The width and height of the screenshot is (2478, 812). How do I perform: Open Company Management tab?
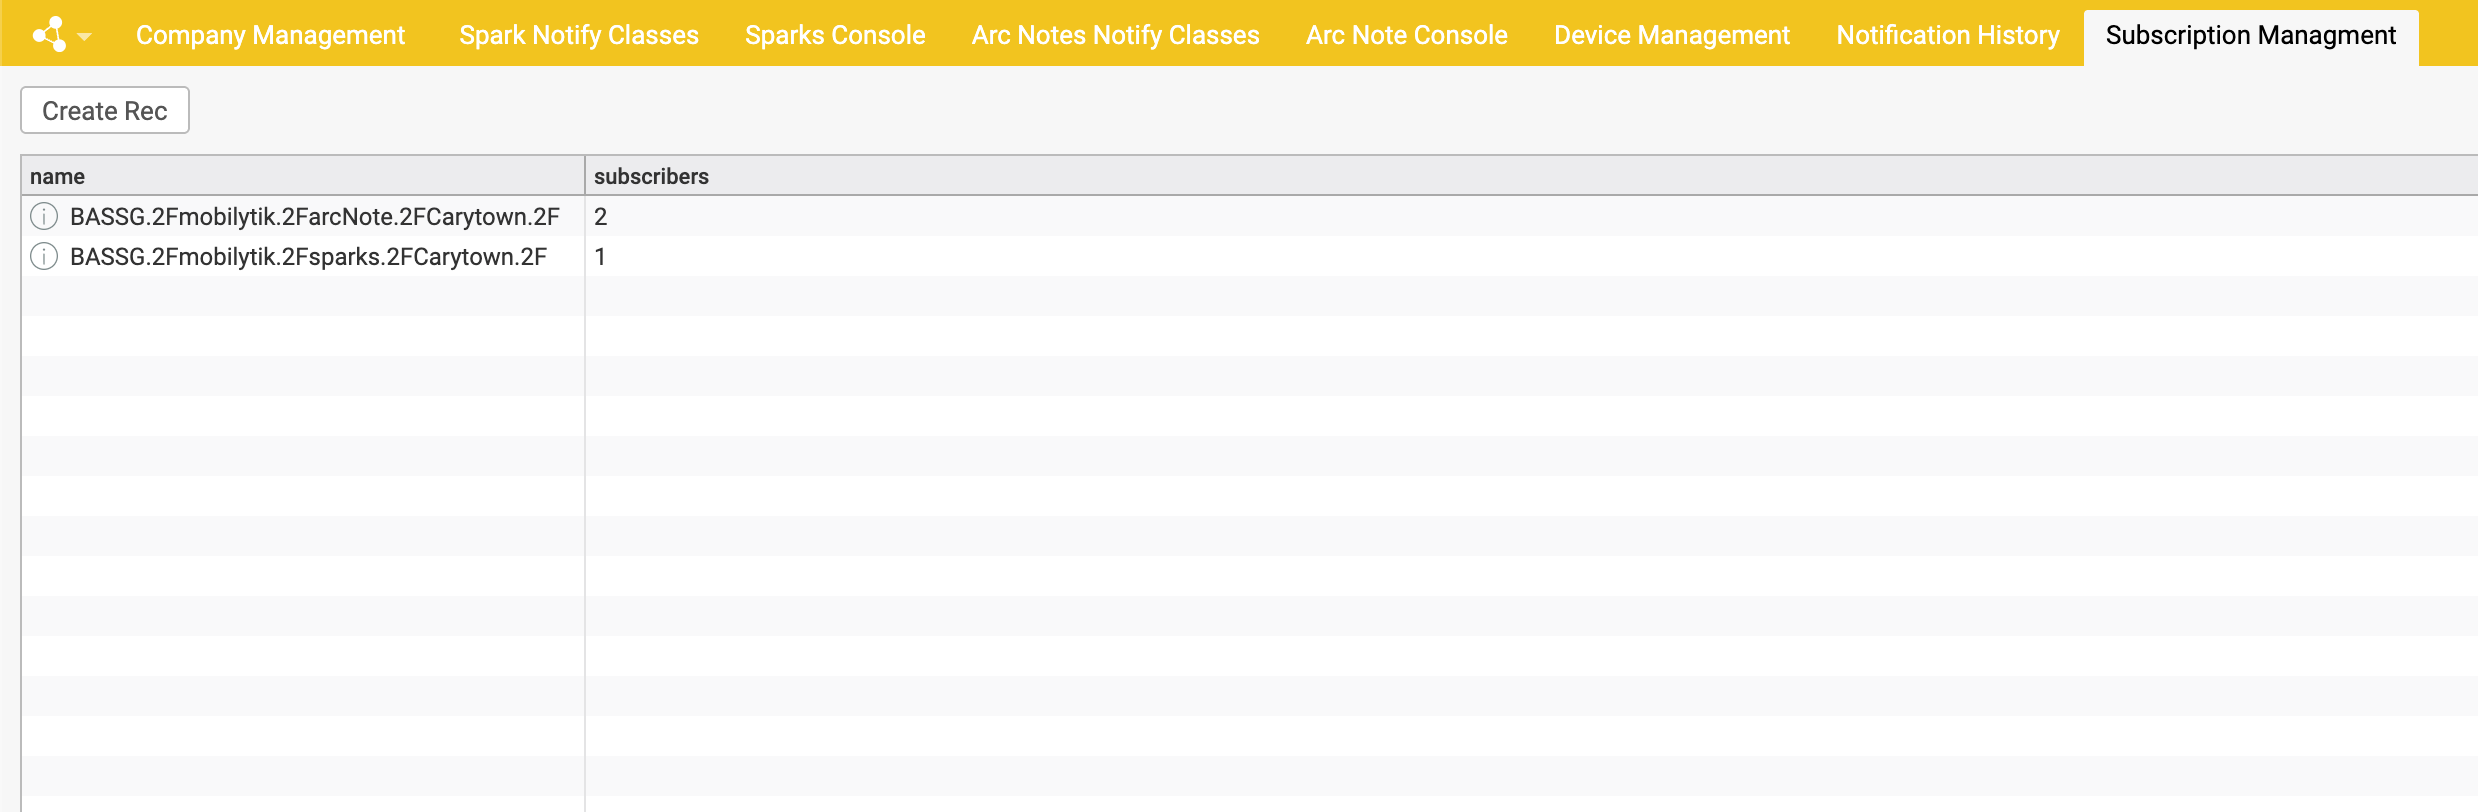pos(270,35)
